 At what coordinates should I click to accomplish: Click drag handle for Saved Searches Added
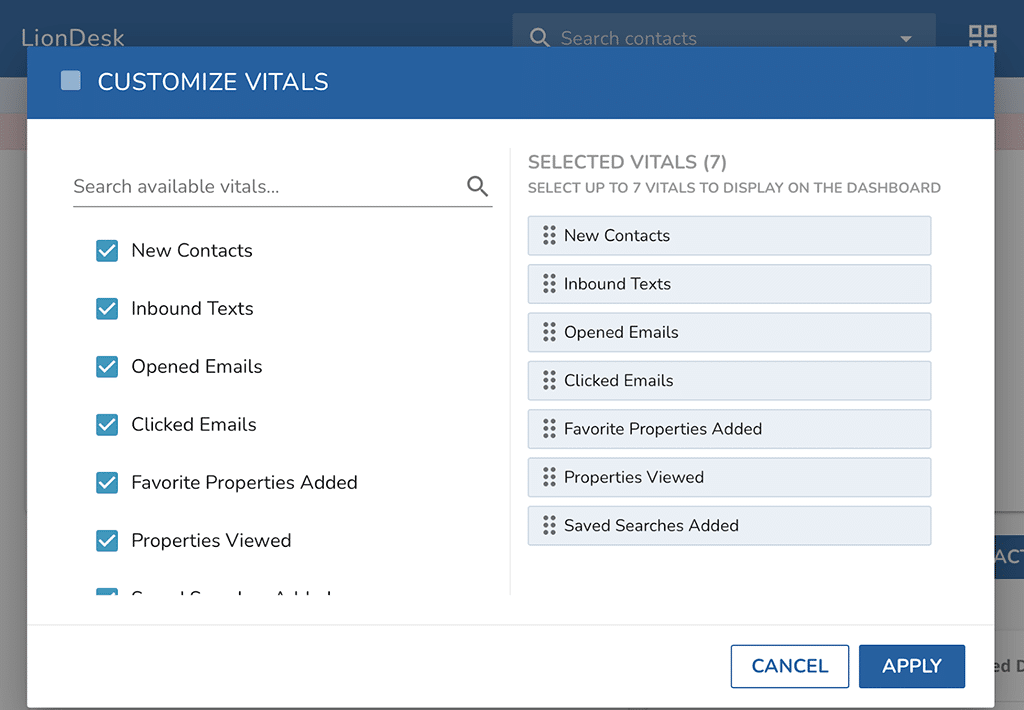[549, 526]
